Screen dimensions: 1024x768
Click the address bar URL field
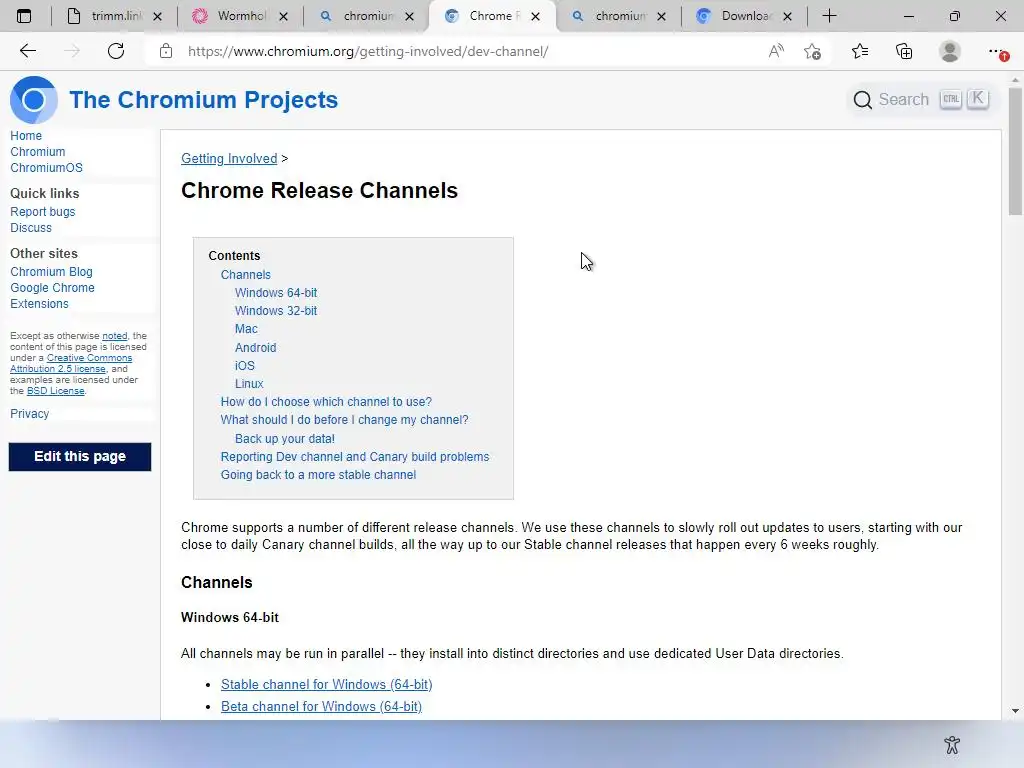coord(368,51)
